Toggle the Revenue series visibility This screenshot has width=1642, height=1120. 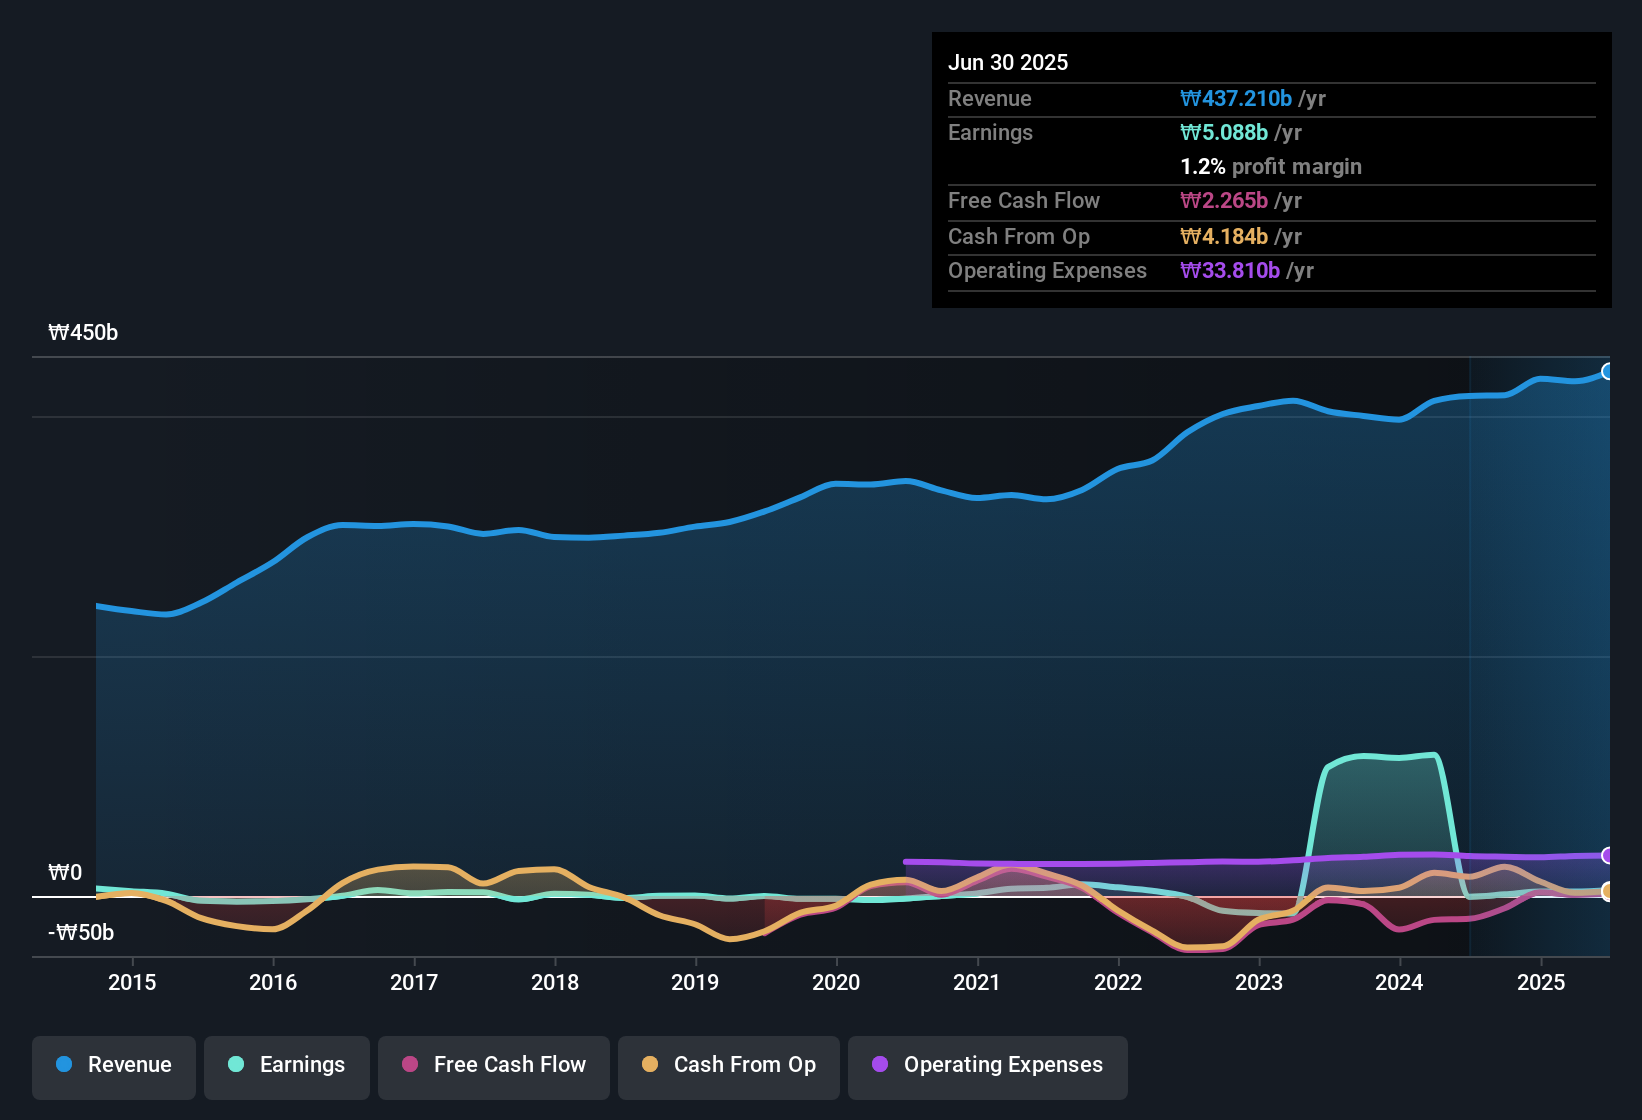(x=113, y=1067)
